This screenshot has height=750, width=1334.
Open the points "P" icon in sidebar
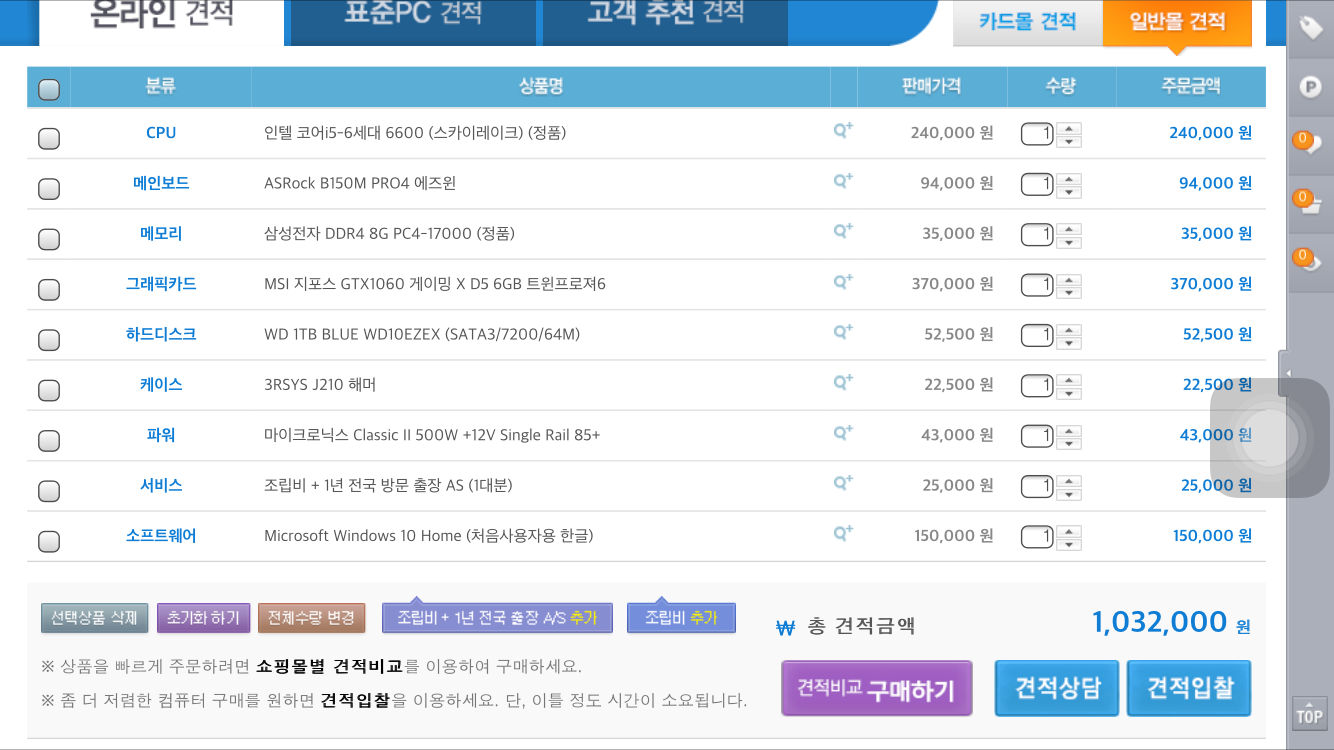point(1310,86)
